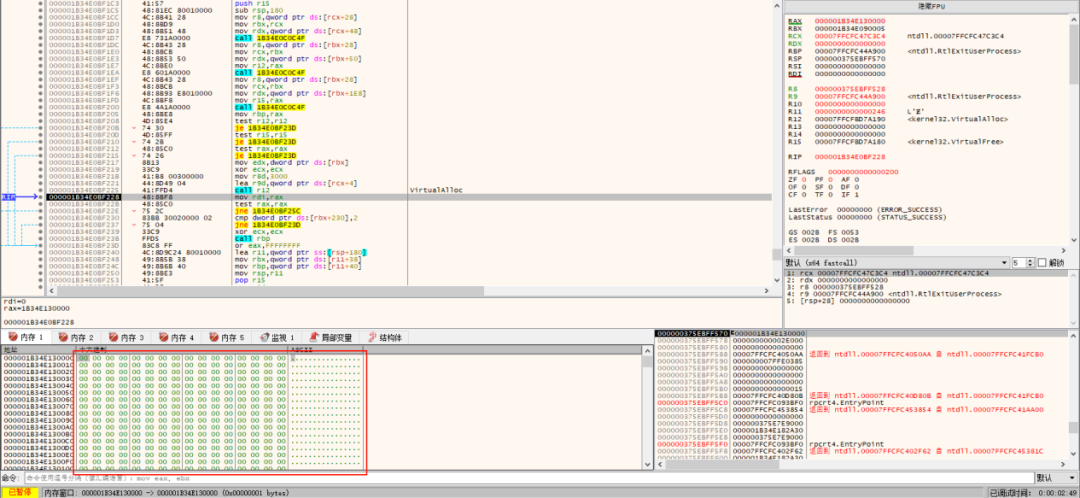
Task: Open the 局部变量 local variables tab icon
Action: [315, 338]
